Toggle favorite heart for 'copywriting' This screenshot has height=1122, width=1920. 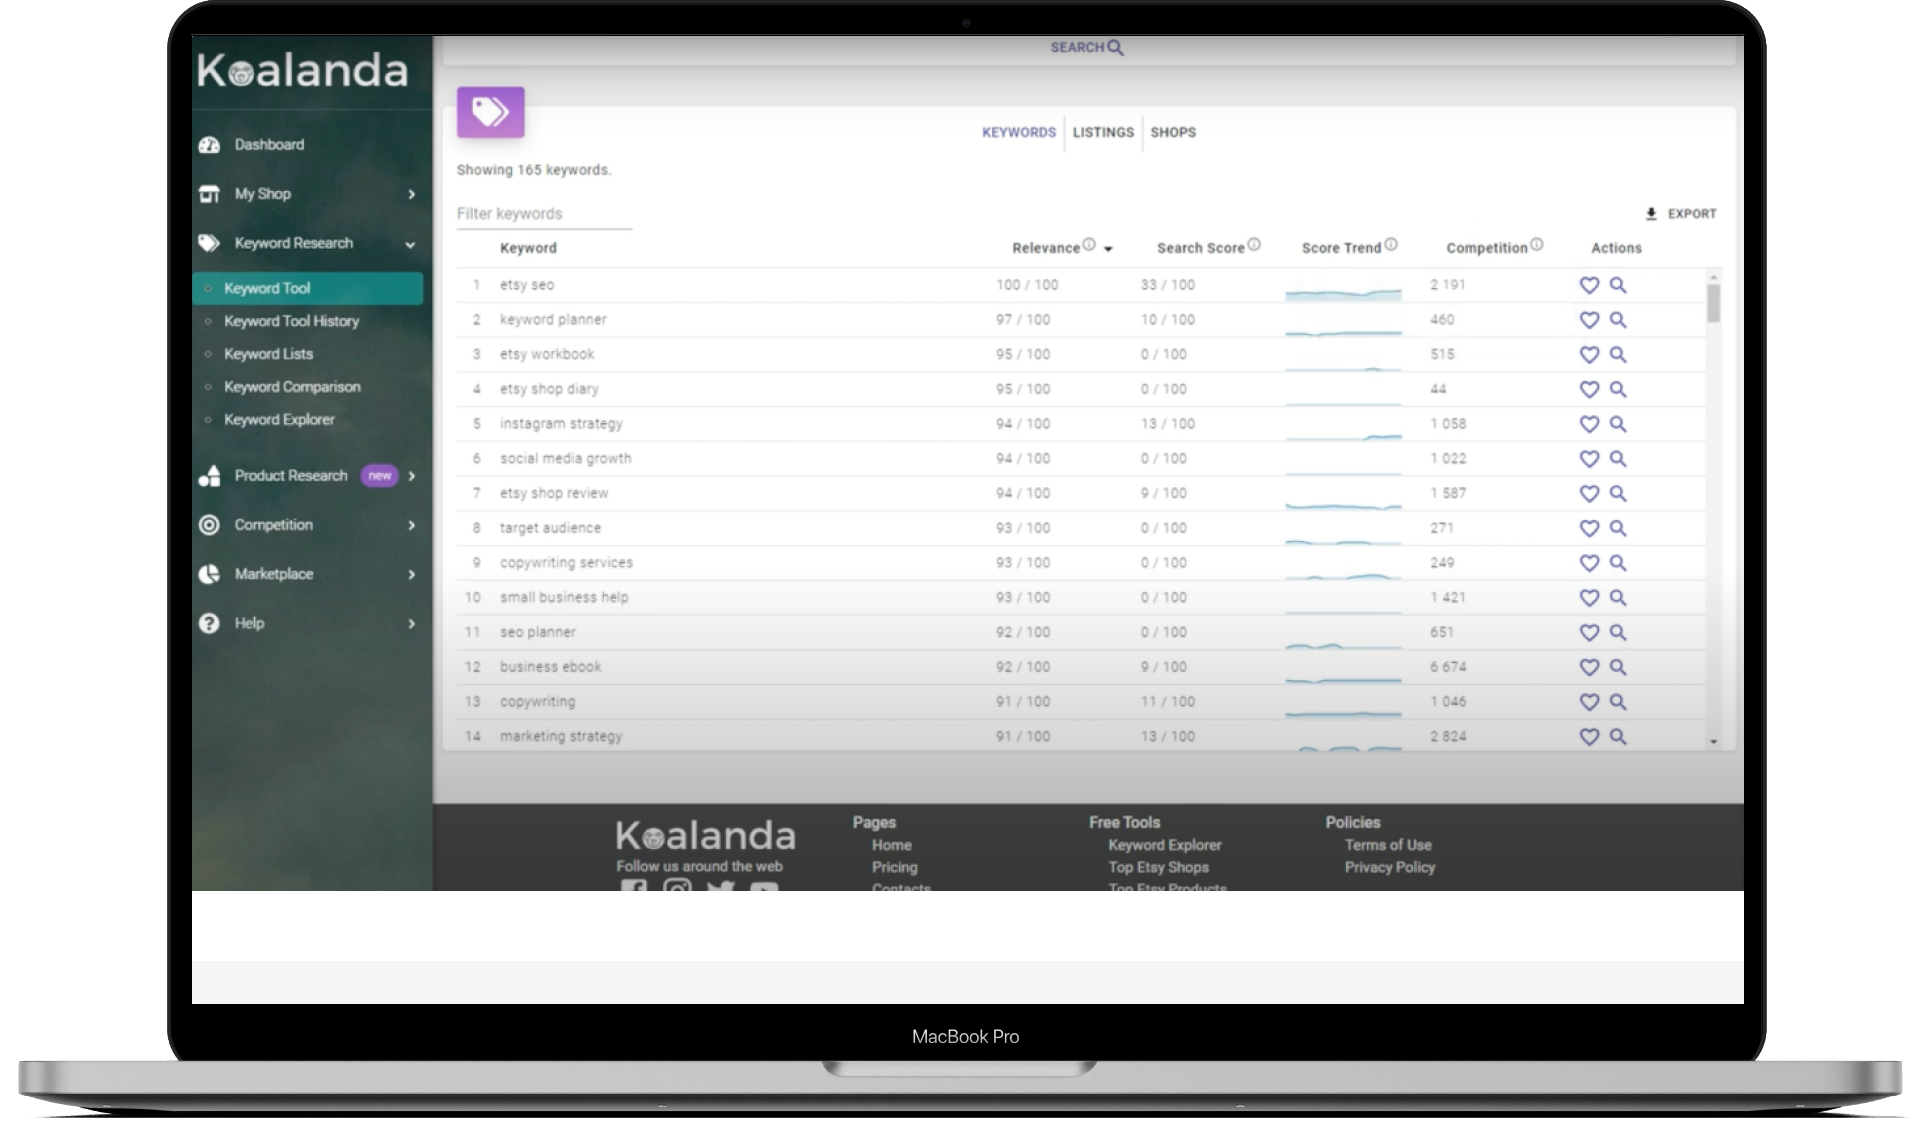point(1589,702)
